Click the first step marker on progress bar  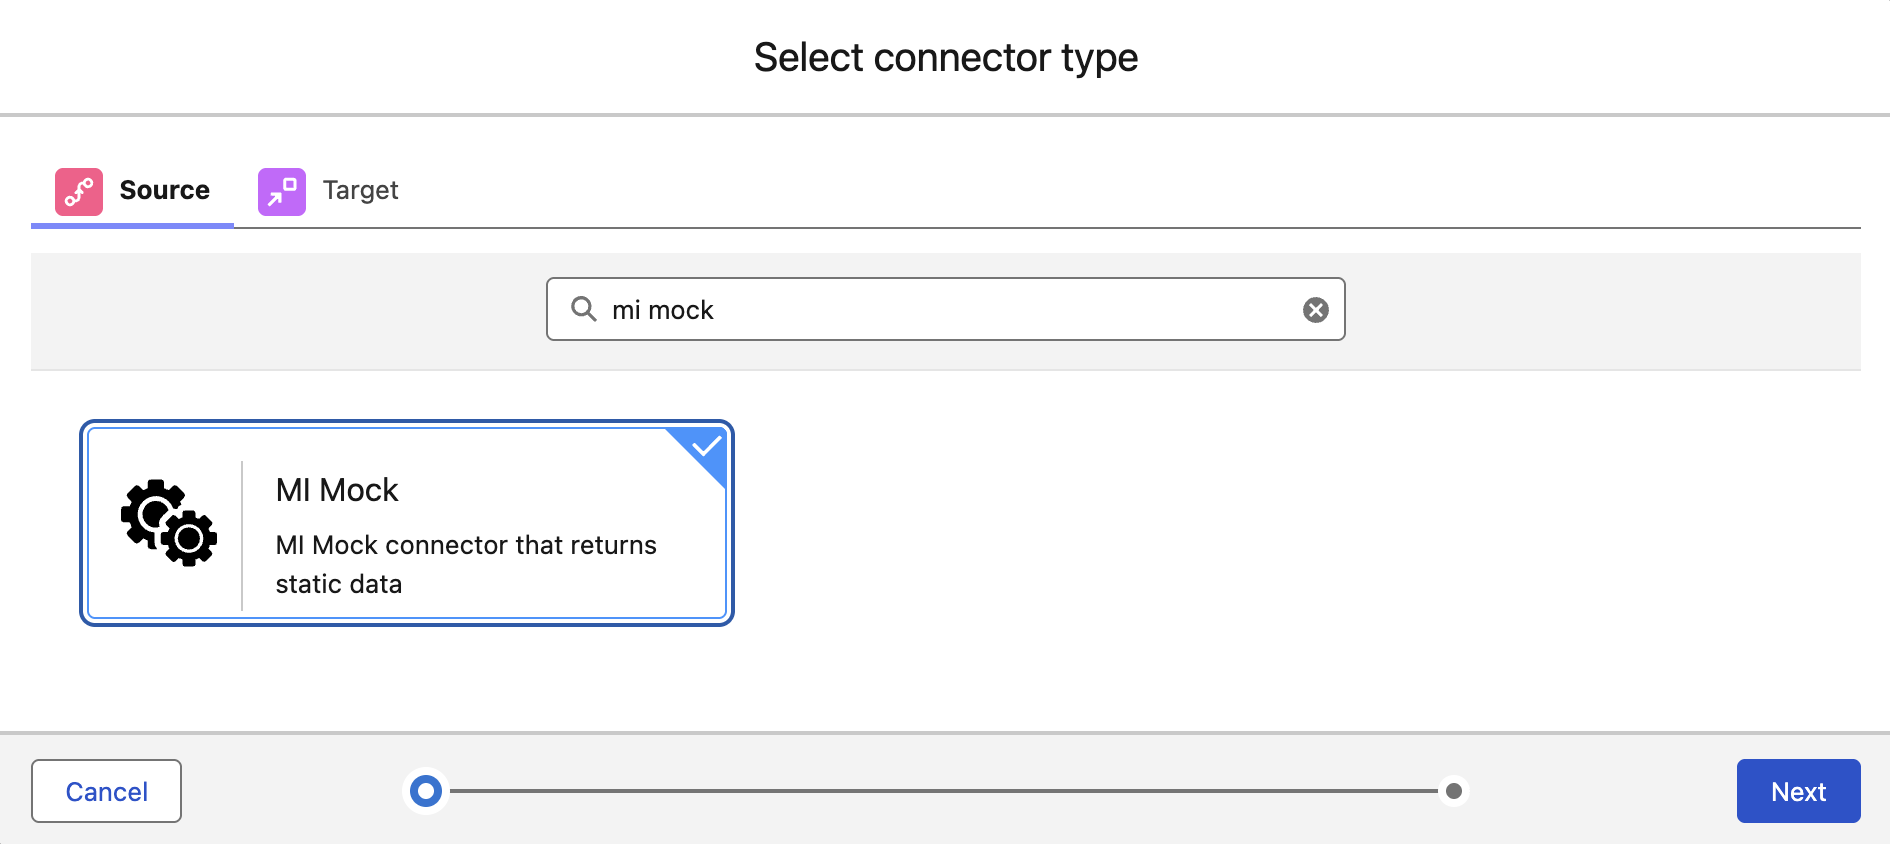[x=426, y=790]
